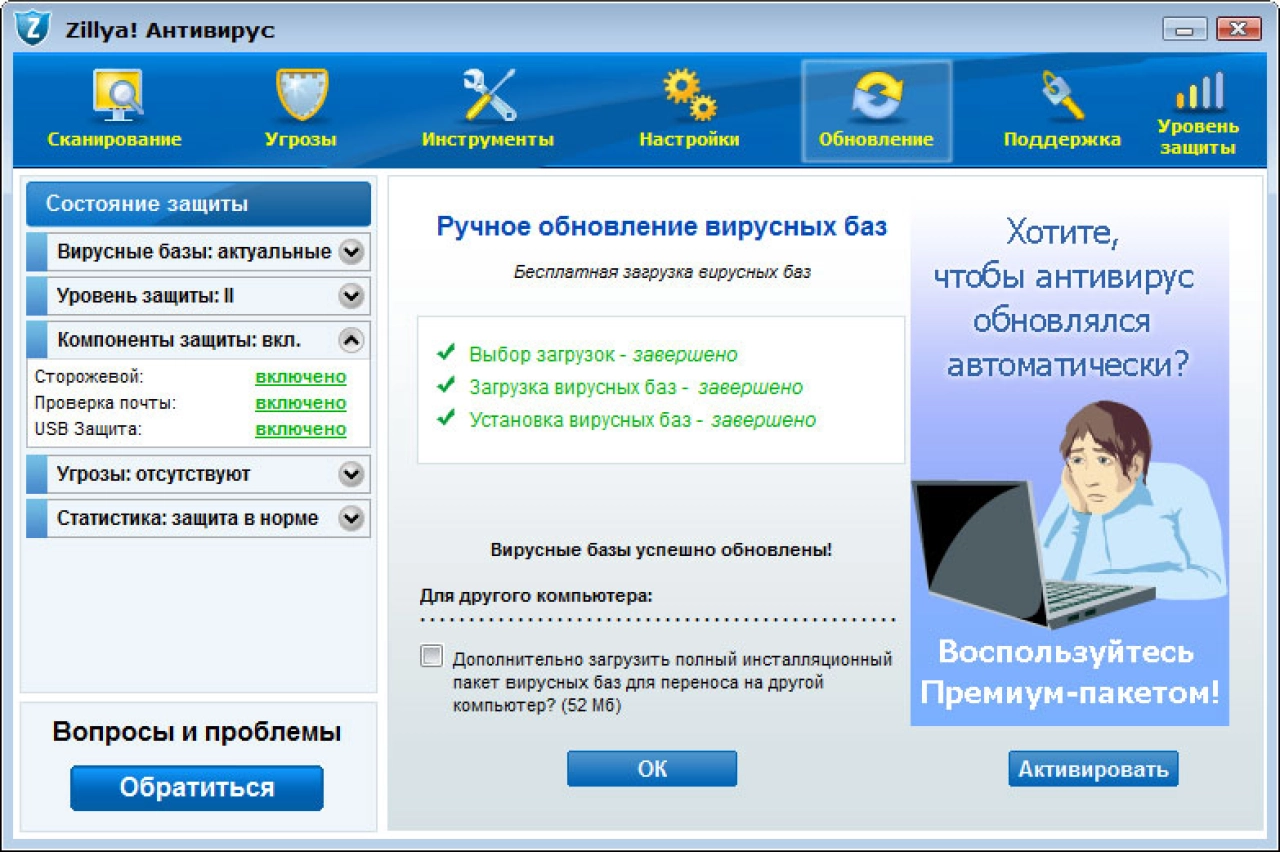The height and width of the screenshot is (852, 1280).
Task: Switch to the Инструменты tab label
Action: [x=488, y=140]
